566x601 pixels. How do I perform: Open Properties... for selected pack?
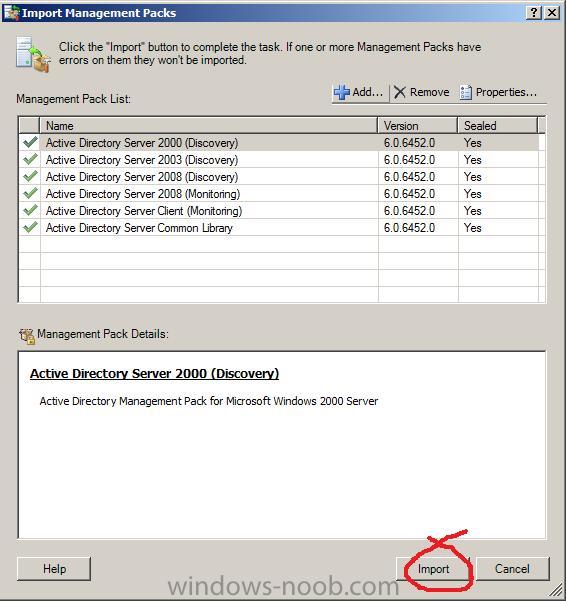pos(499,92)
